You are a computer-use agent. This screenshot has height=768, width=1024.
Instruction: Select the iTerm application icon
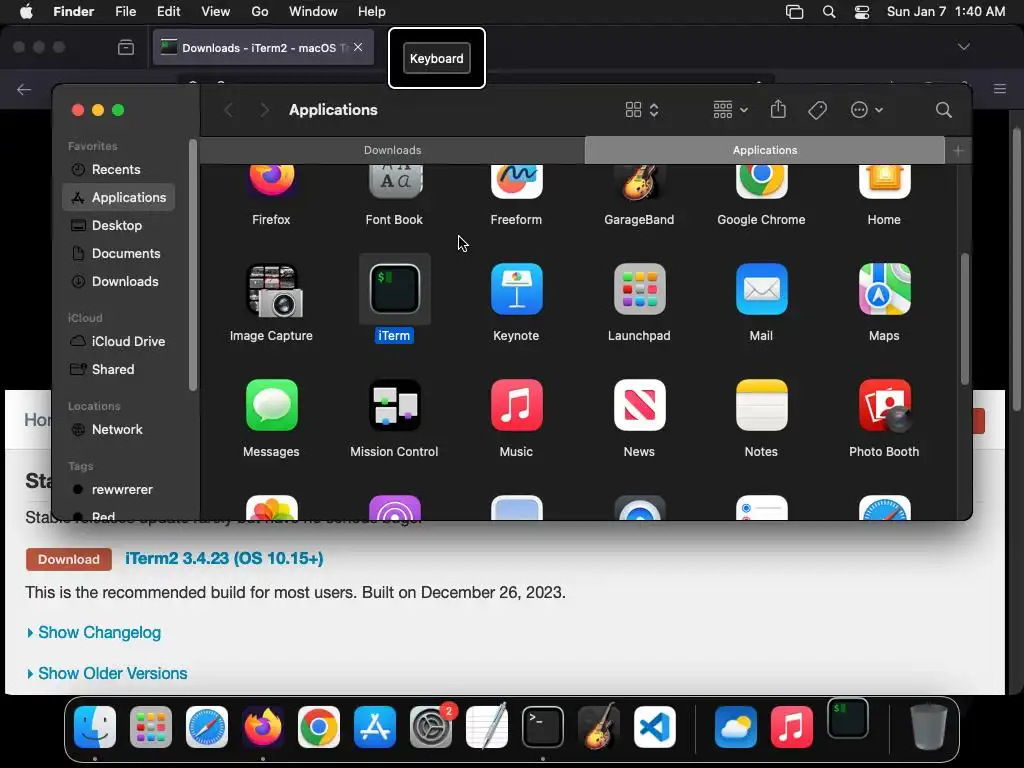394,289
